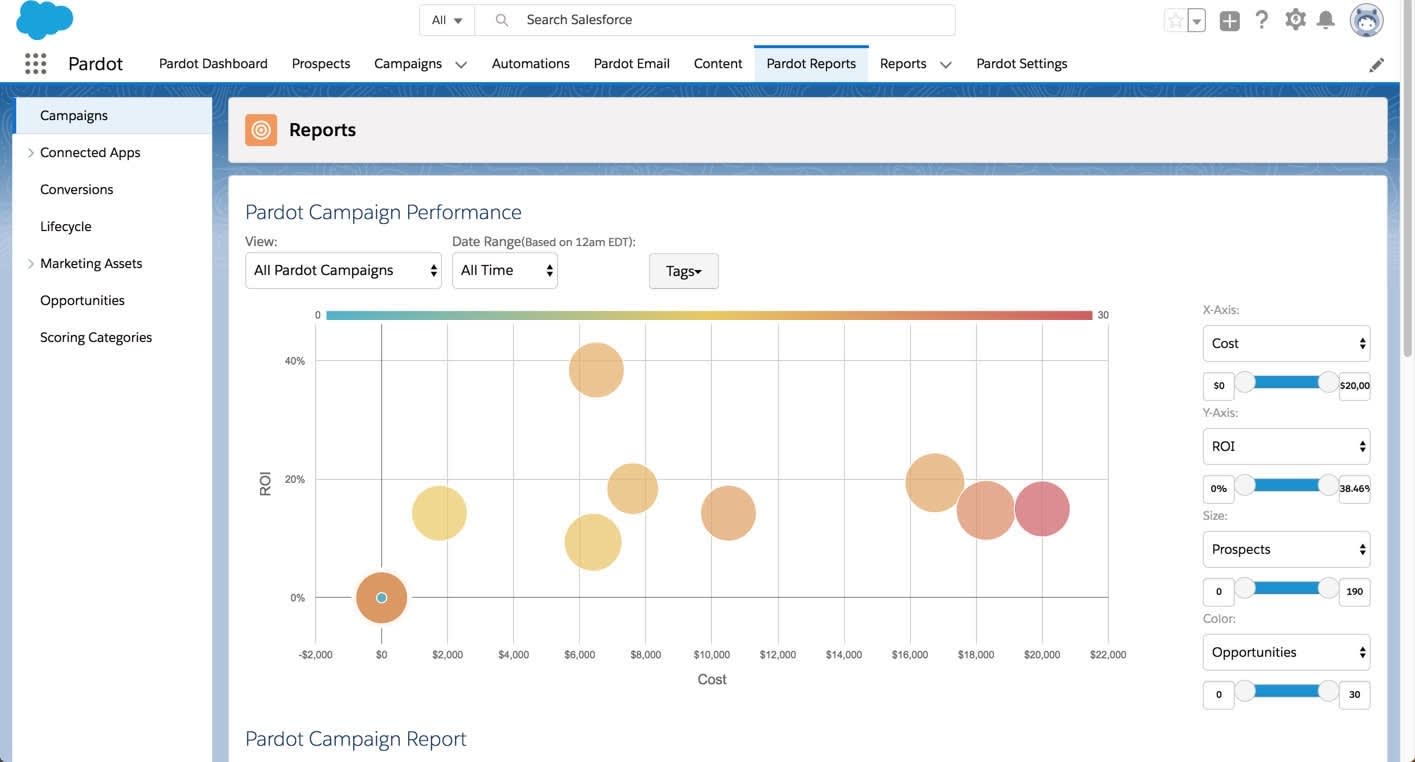The width and height of the screenshot is (1415, 762).
Task: Open the All Time date range dropdown
Action: (505, 270)
